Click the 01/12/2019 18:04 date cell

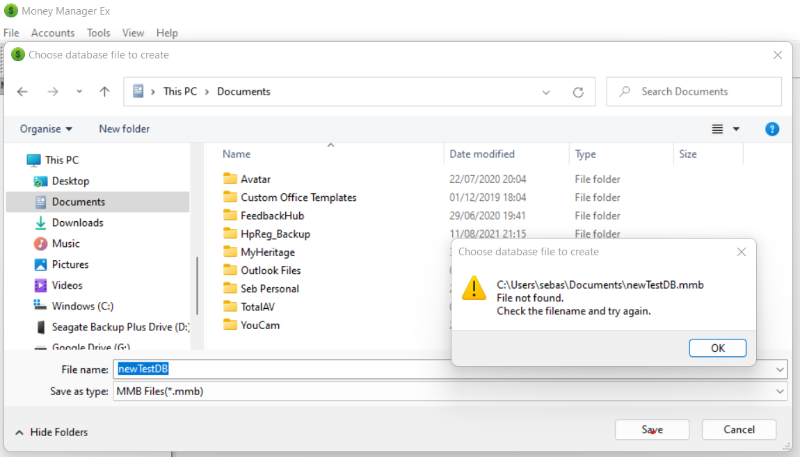point(487,197)
